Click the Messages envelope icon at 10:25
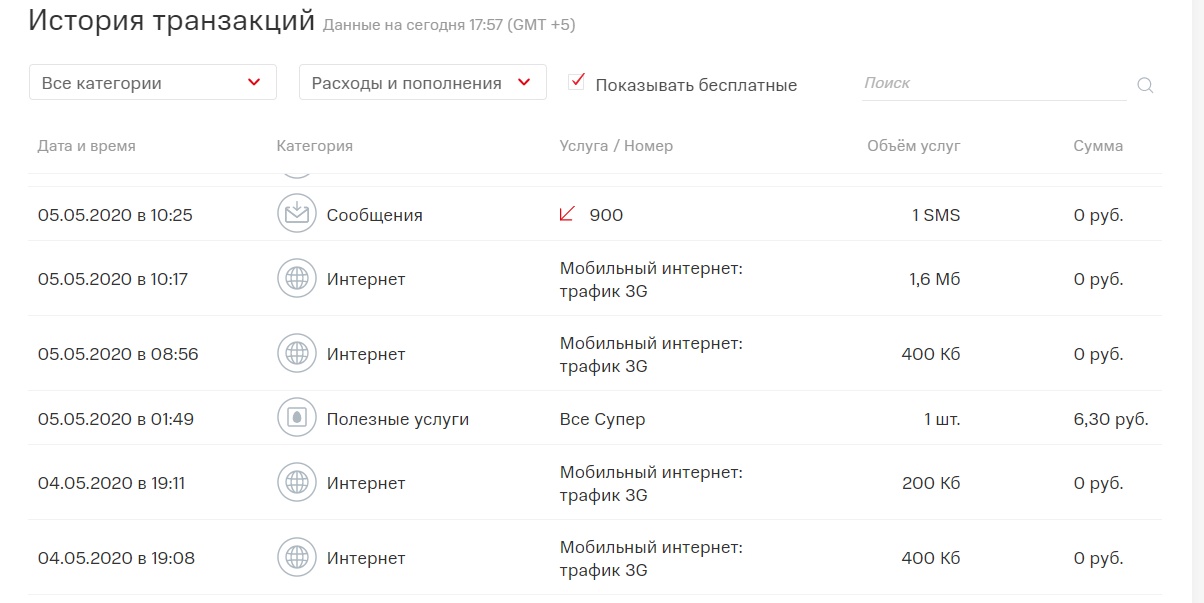This screenshot has height=603, width=1204. [296, 214]
